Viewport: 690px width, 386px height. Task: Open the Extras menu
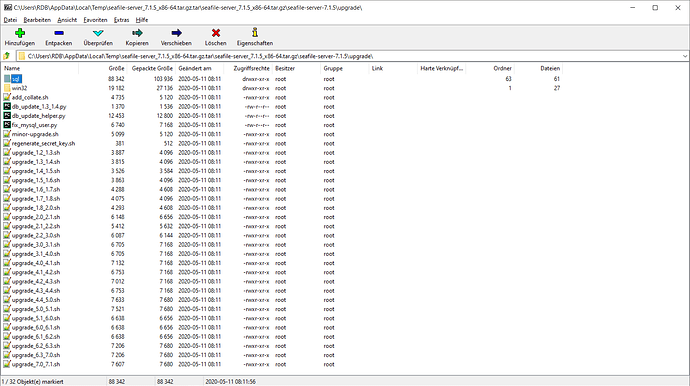tap(121, 20)
